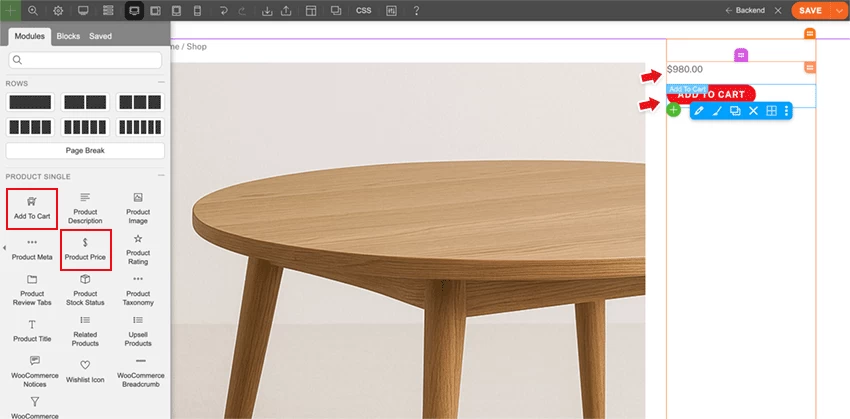Click the redo arrow in toolbar
The height and width of the screenshot is (419, 850).
(x=242, y=10)
